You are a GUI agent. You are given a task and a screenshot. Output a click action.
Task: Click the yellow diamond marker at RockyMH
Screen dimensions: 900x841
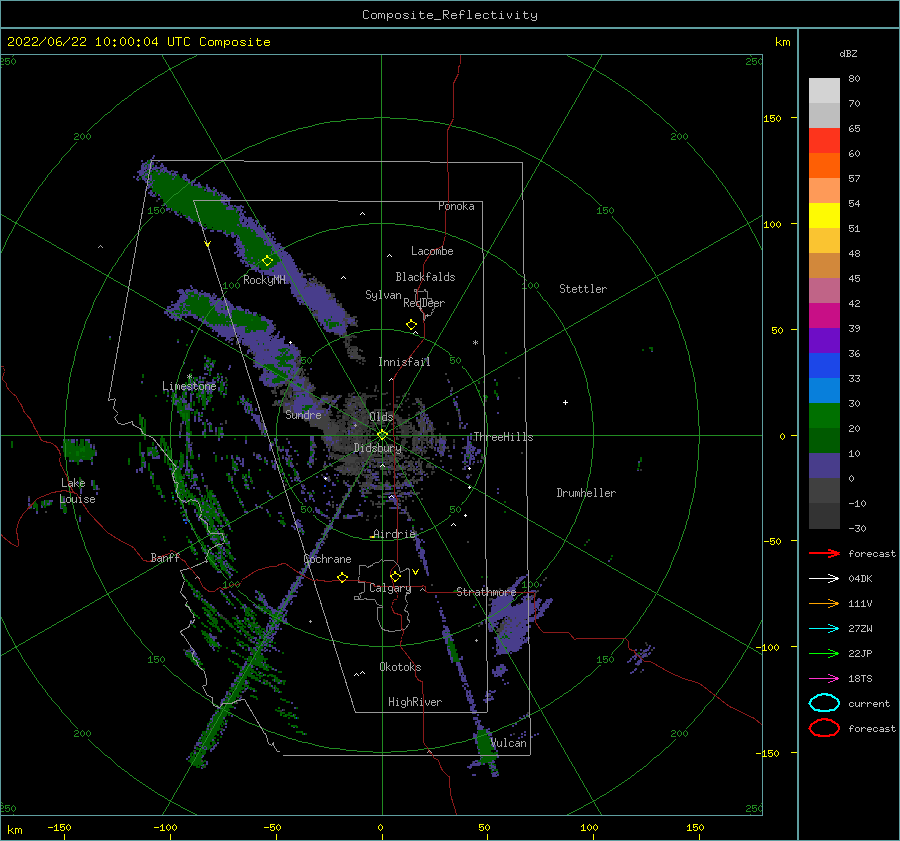pyautogui.click(x=267, y=261)
